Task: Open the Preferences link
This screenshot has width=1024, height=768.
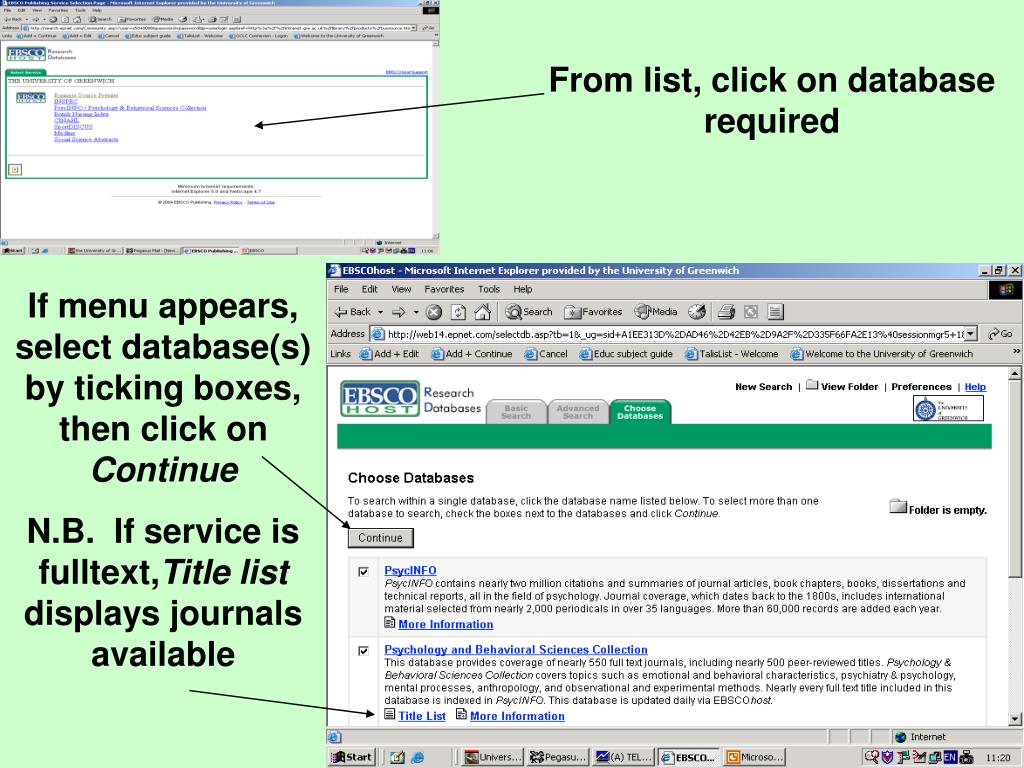Action: 921,387
